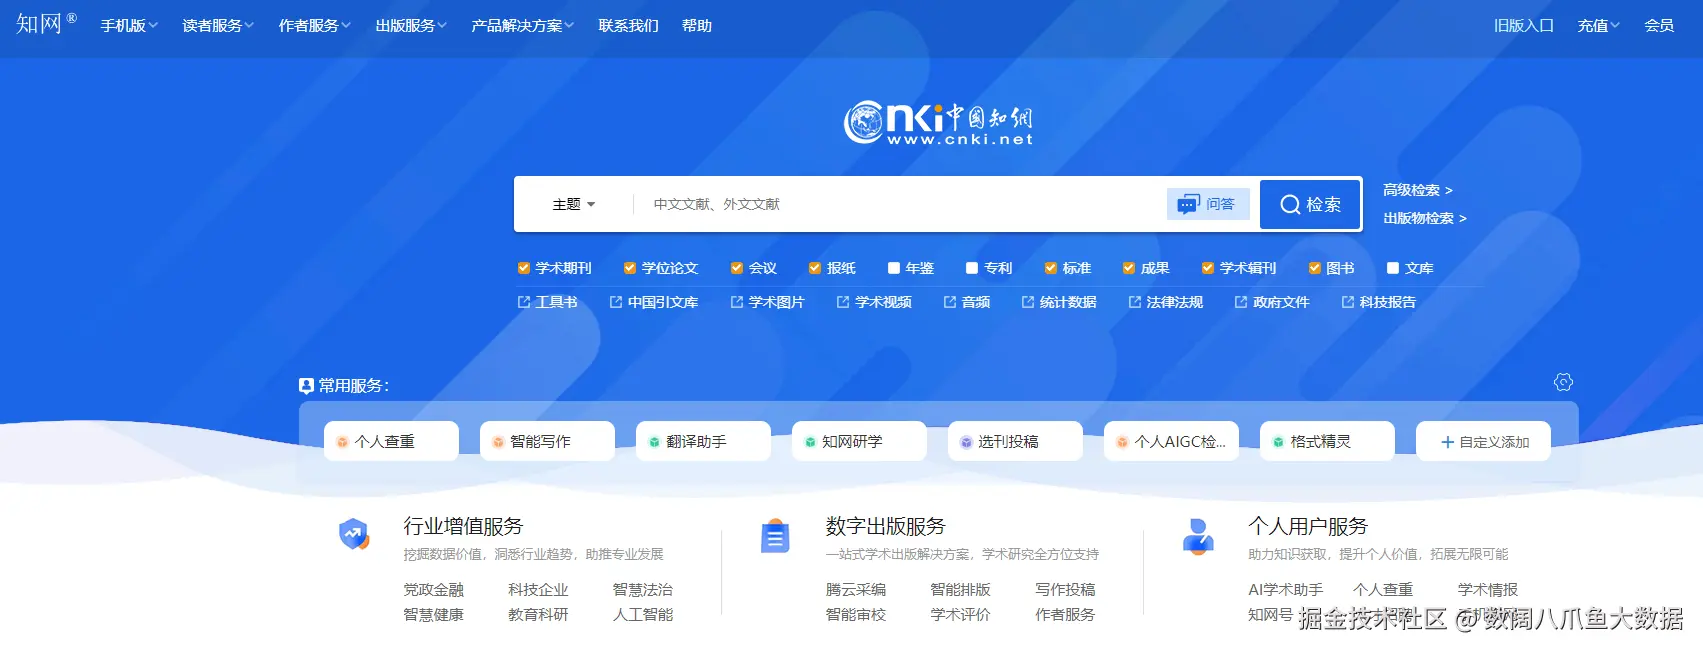Open the 智能排版 link
Viewport: 1703px width, 652px height.
coord(960,590)
